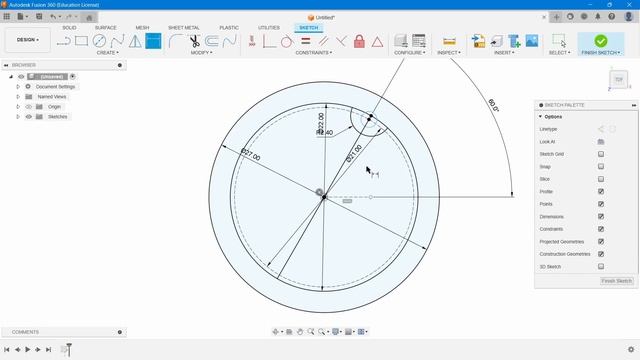
Task: Apply Tangent constraint
Action: 287,41
